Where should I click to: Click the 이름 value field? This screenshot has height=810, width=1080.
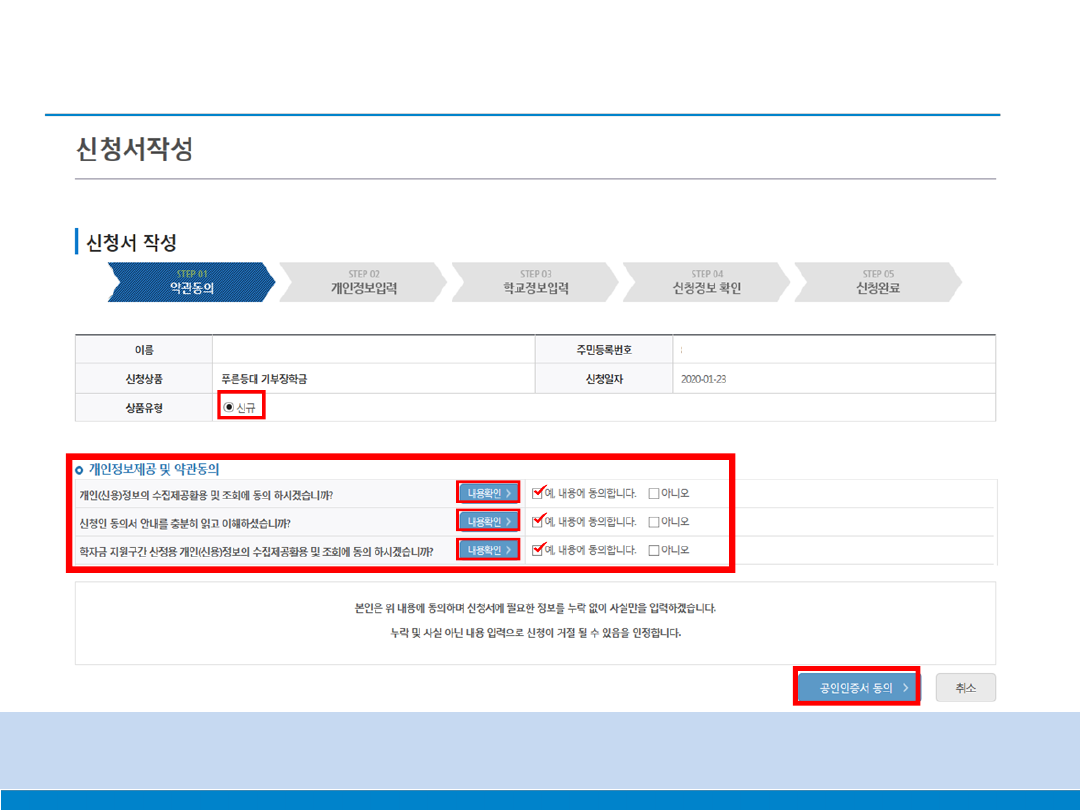coord(373,350)
